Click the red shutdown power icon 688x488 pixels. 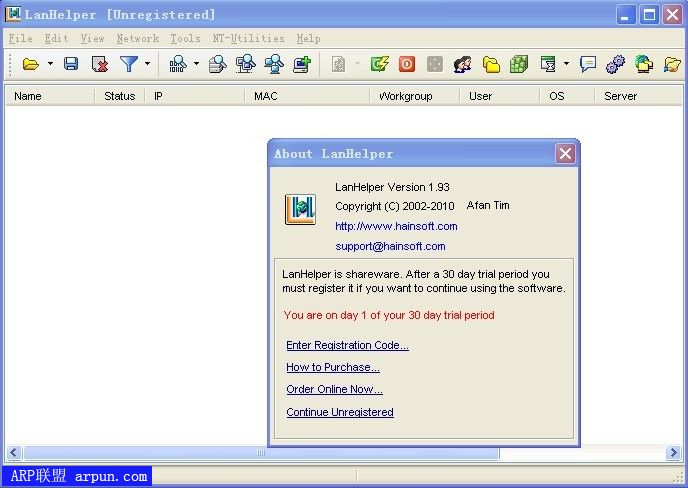pyautogui.click(x=407, y=64)
